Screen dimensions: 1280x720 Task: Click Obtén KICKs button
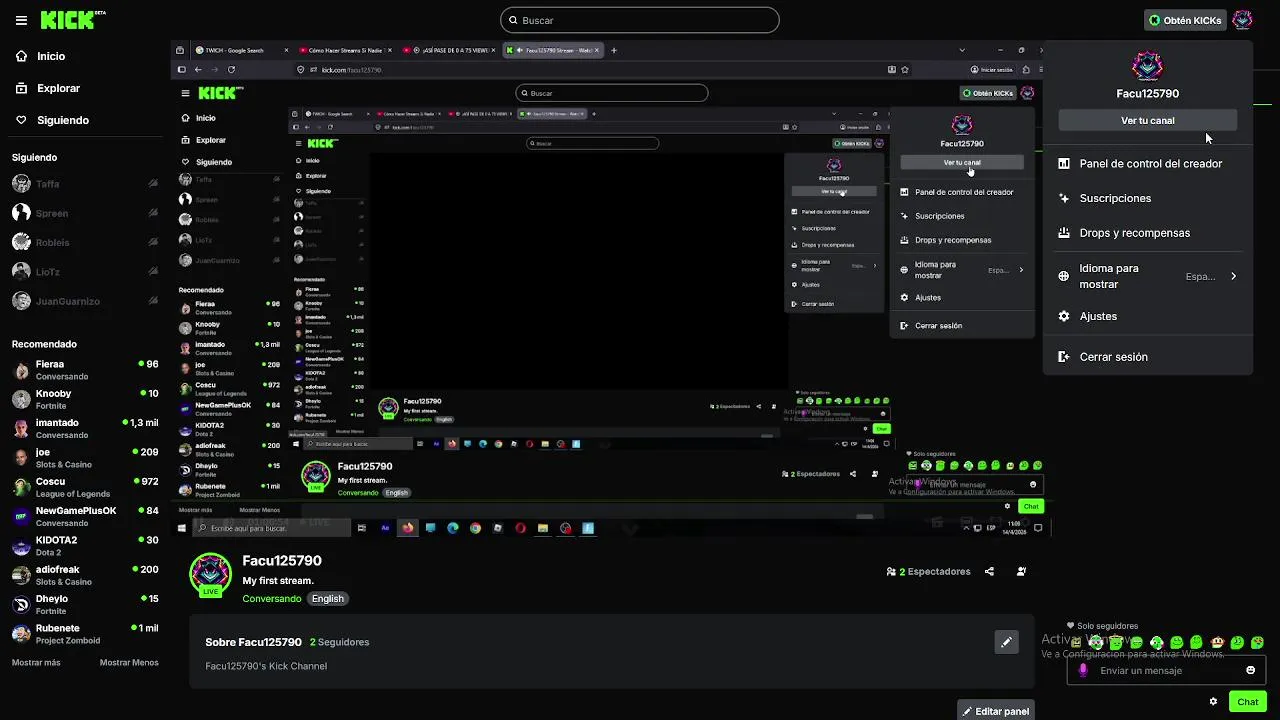[1185, 20]
